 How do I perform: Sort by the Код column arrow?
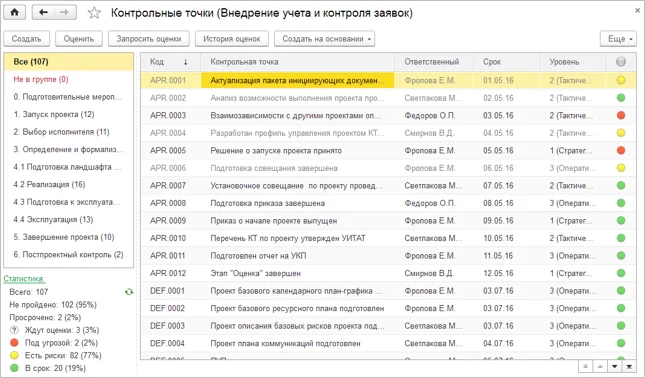(186, 62)
